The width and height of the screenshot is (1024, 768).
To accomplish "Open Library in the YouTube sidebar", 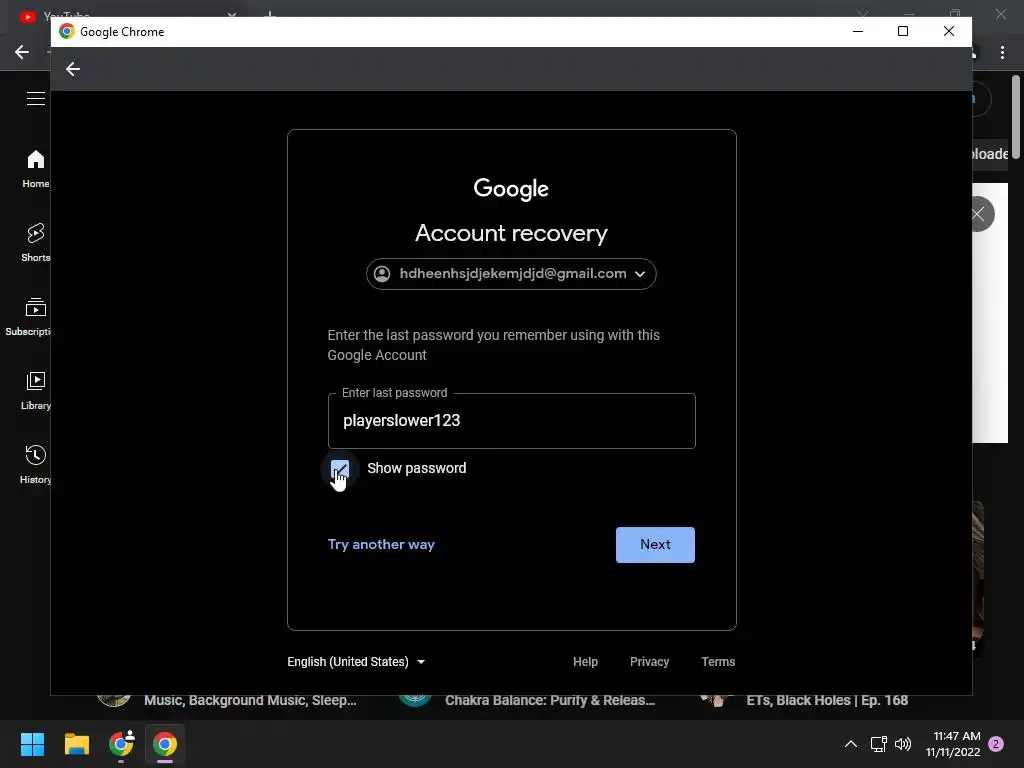I will (35, 391).
